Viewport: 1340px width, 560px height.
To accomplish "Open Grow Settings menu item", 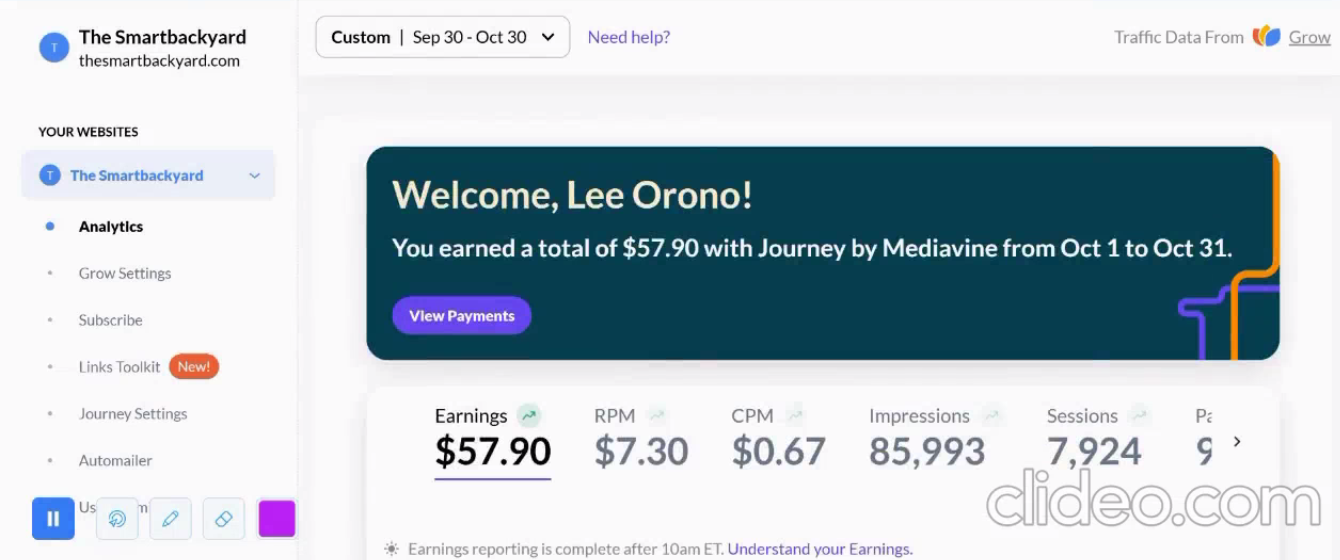I will click(x=125, y=273).
